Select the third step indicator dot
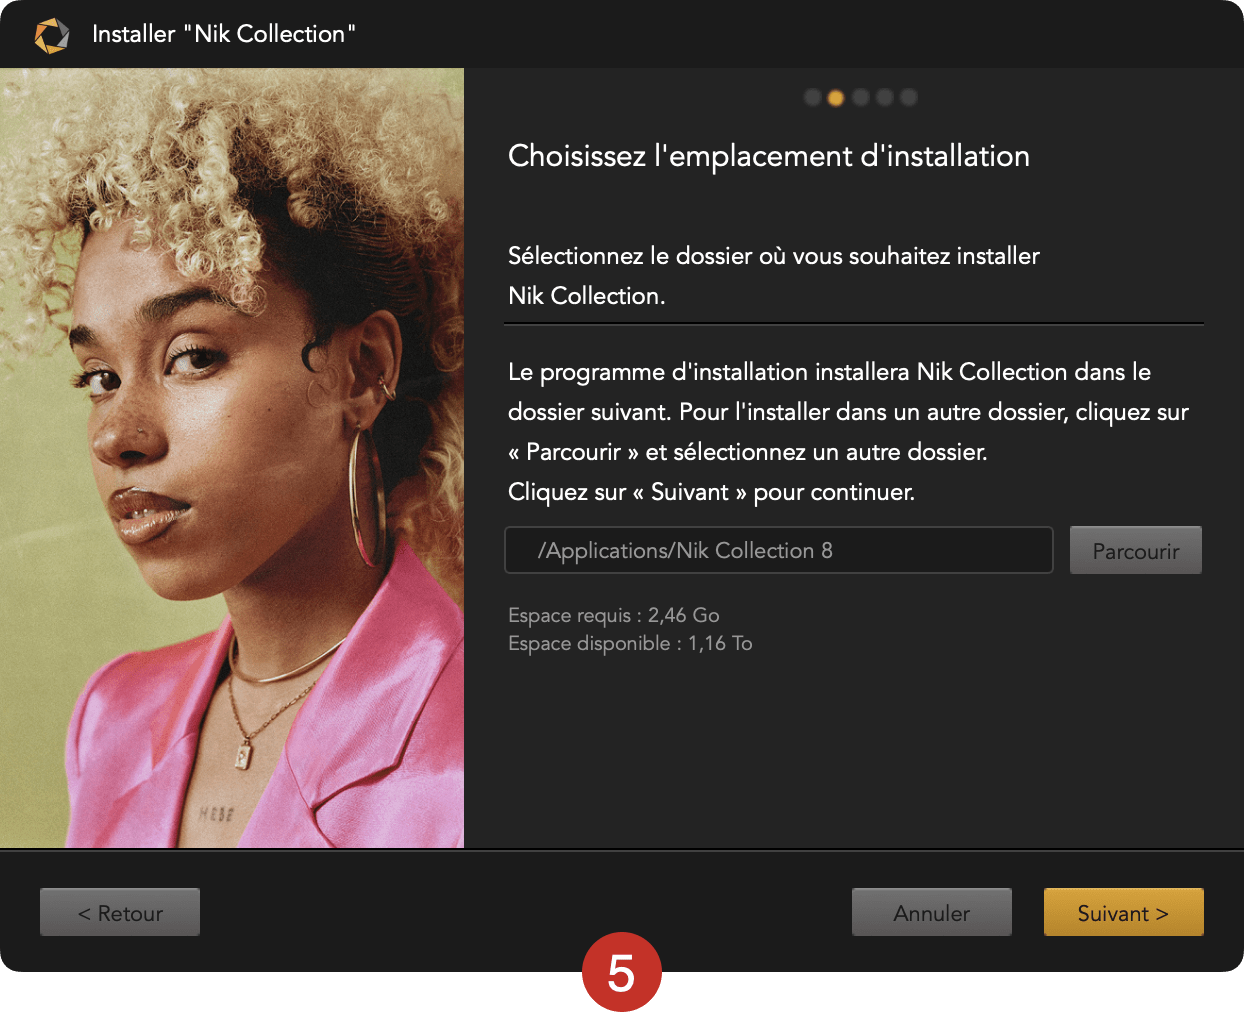The height and width of the screenshot is (1014, 1244). [x=861, y=97]
